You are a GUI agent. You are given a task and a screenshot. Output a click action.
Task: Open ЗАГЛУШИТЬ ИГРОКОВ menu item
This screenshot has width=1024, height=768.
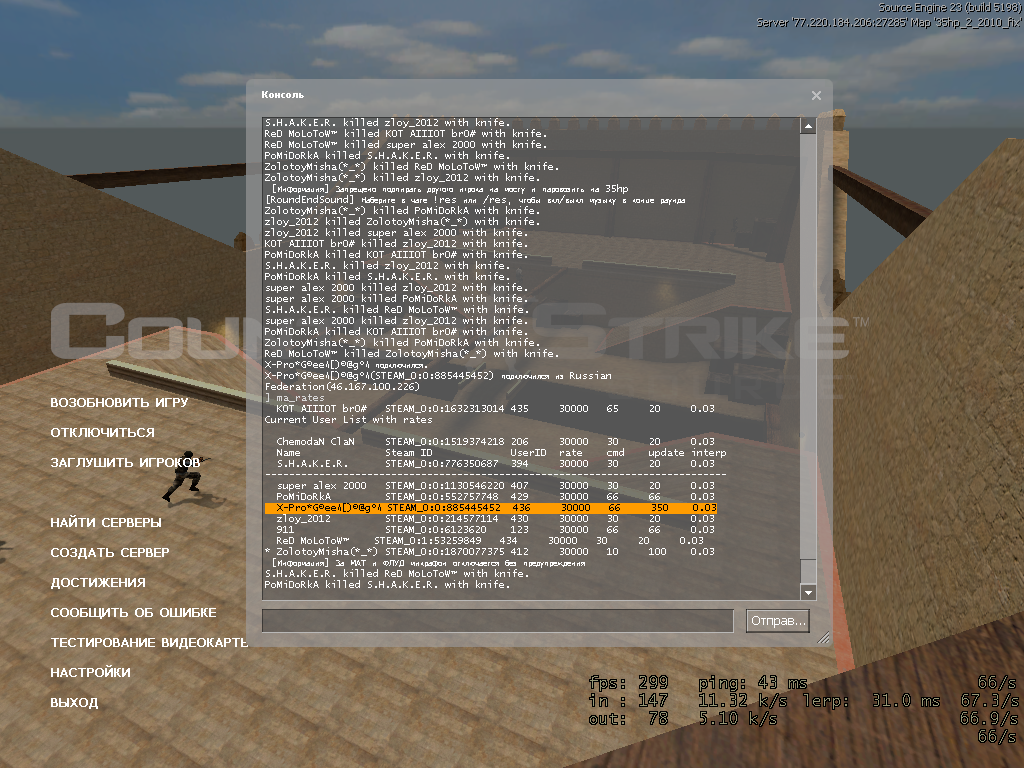coord(125,462)
